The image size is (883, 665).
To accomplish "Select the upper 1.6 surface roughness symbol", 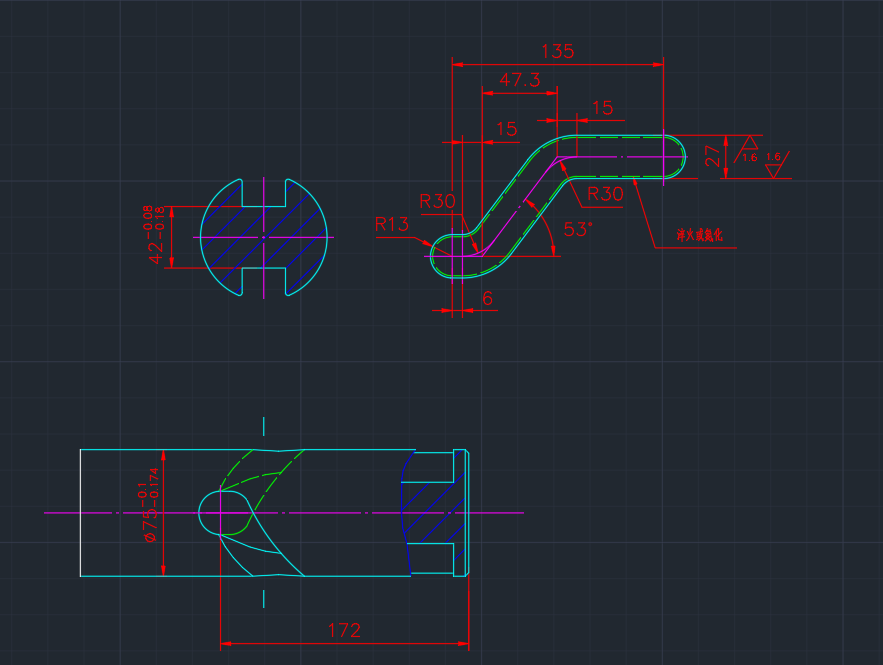I will click(749, 148).
